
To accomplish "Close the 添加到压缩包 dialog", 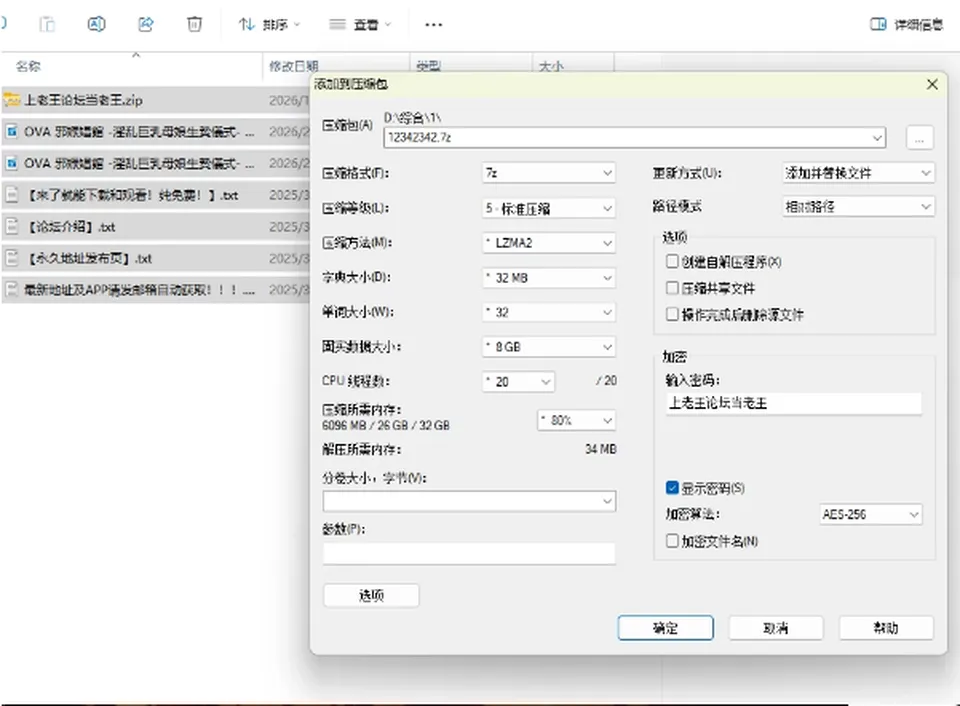I will [932, 84].
